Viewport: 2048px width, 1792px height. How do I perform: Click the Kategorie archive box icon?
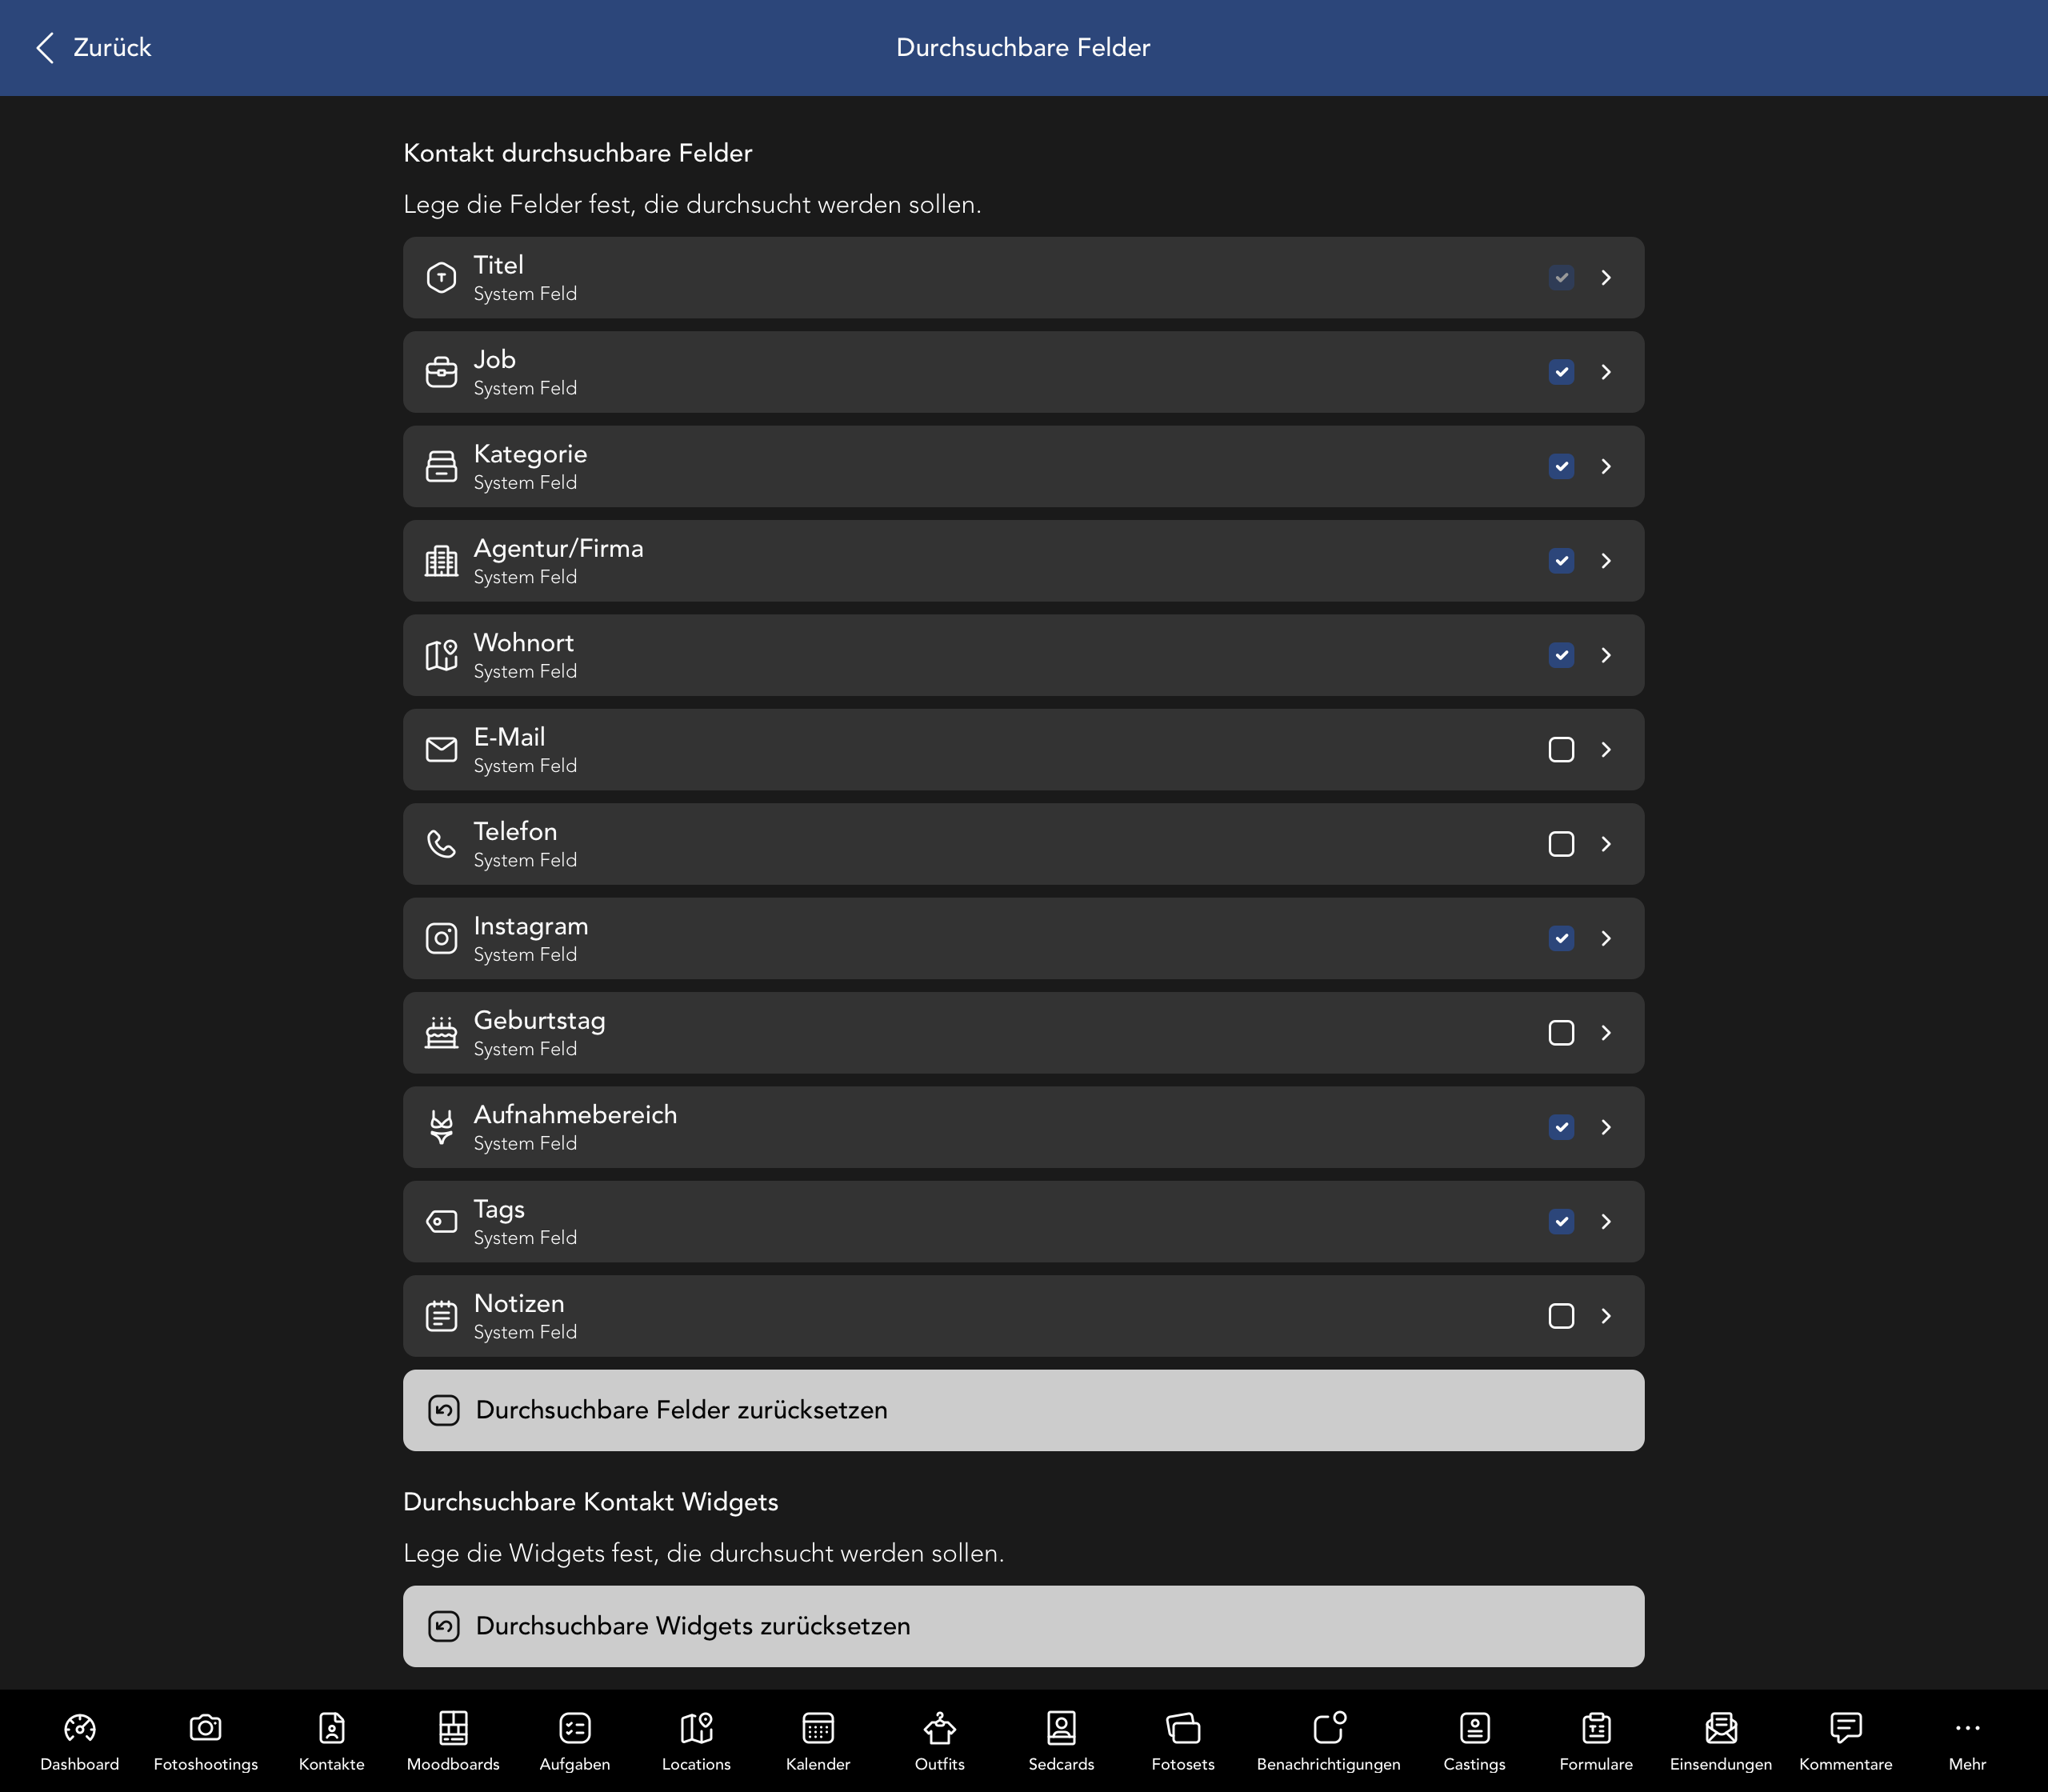(441, 466)
